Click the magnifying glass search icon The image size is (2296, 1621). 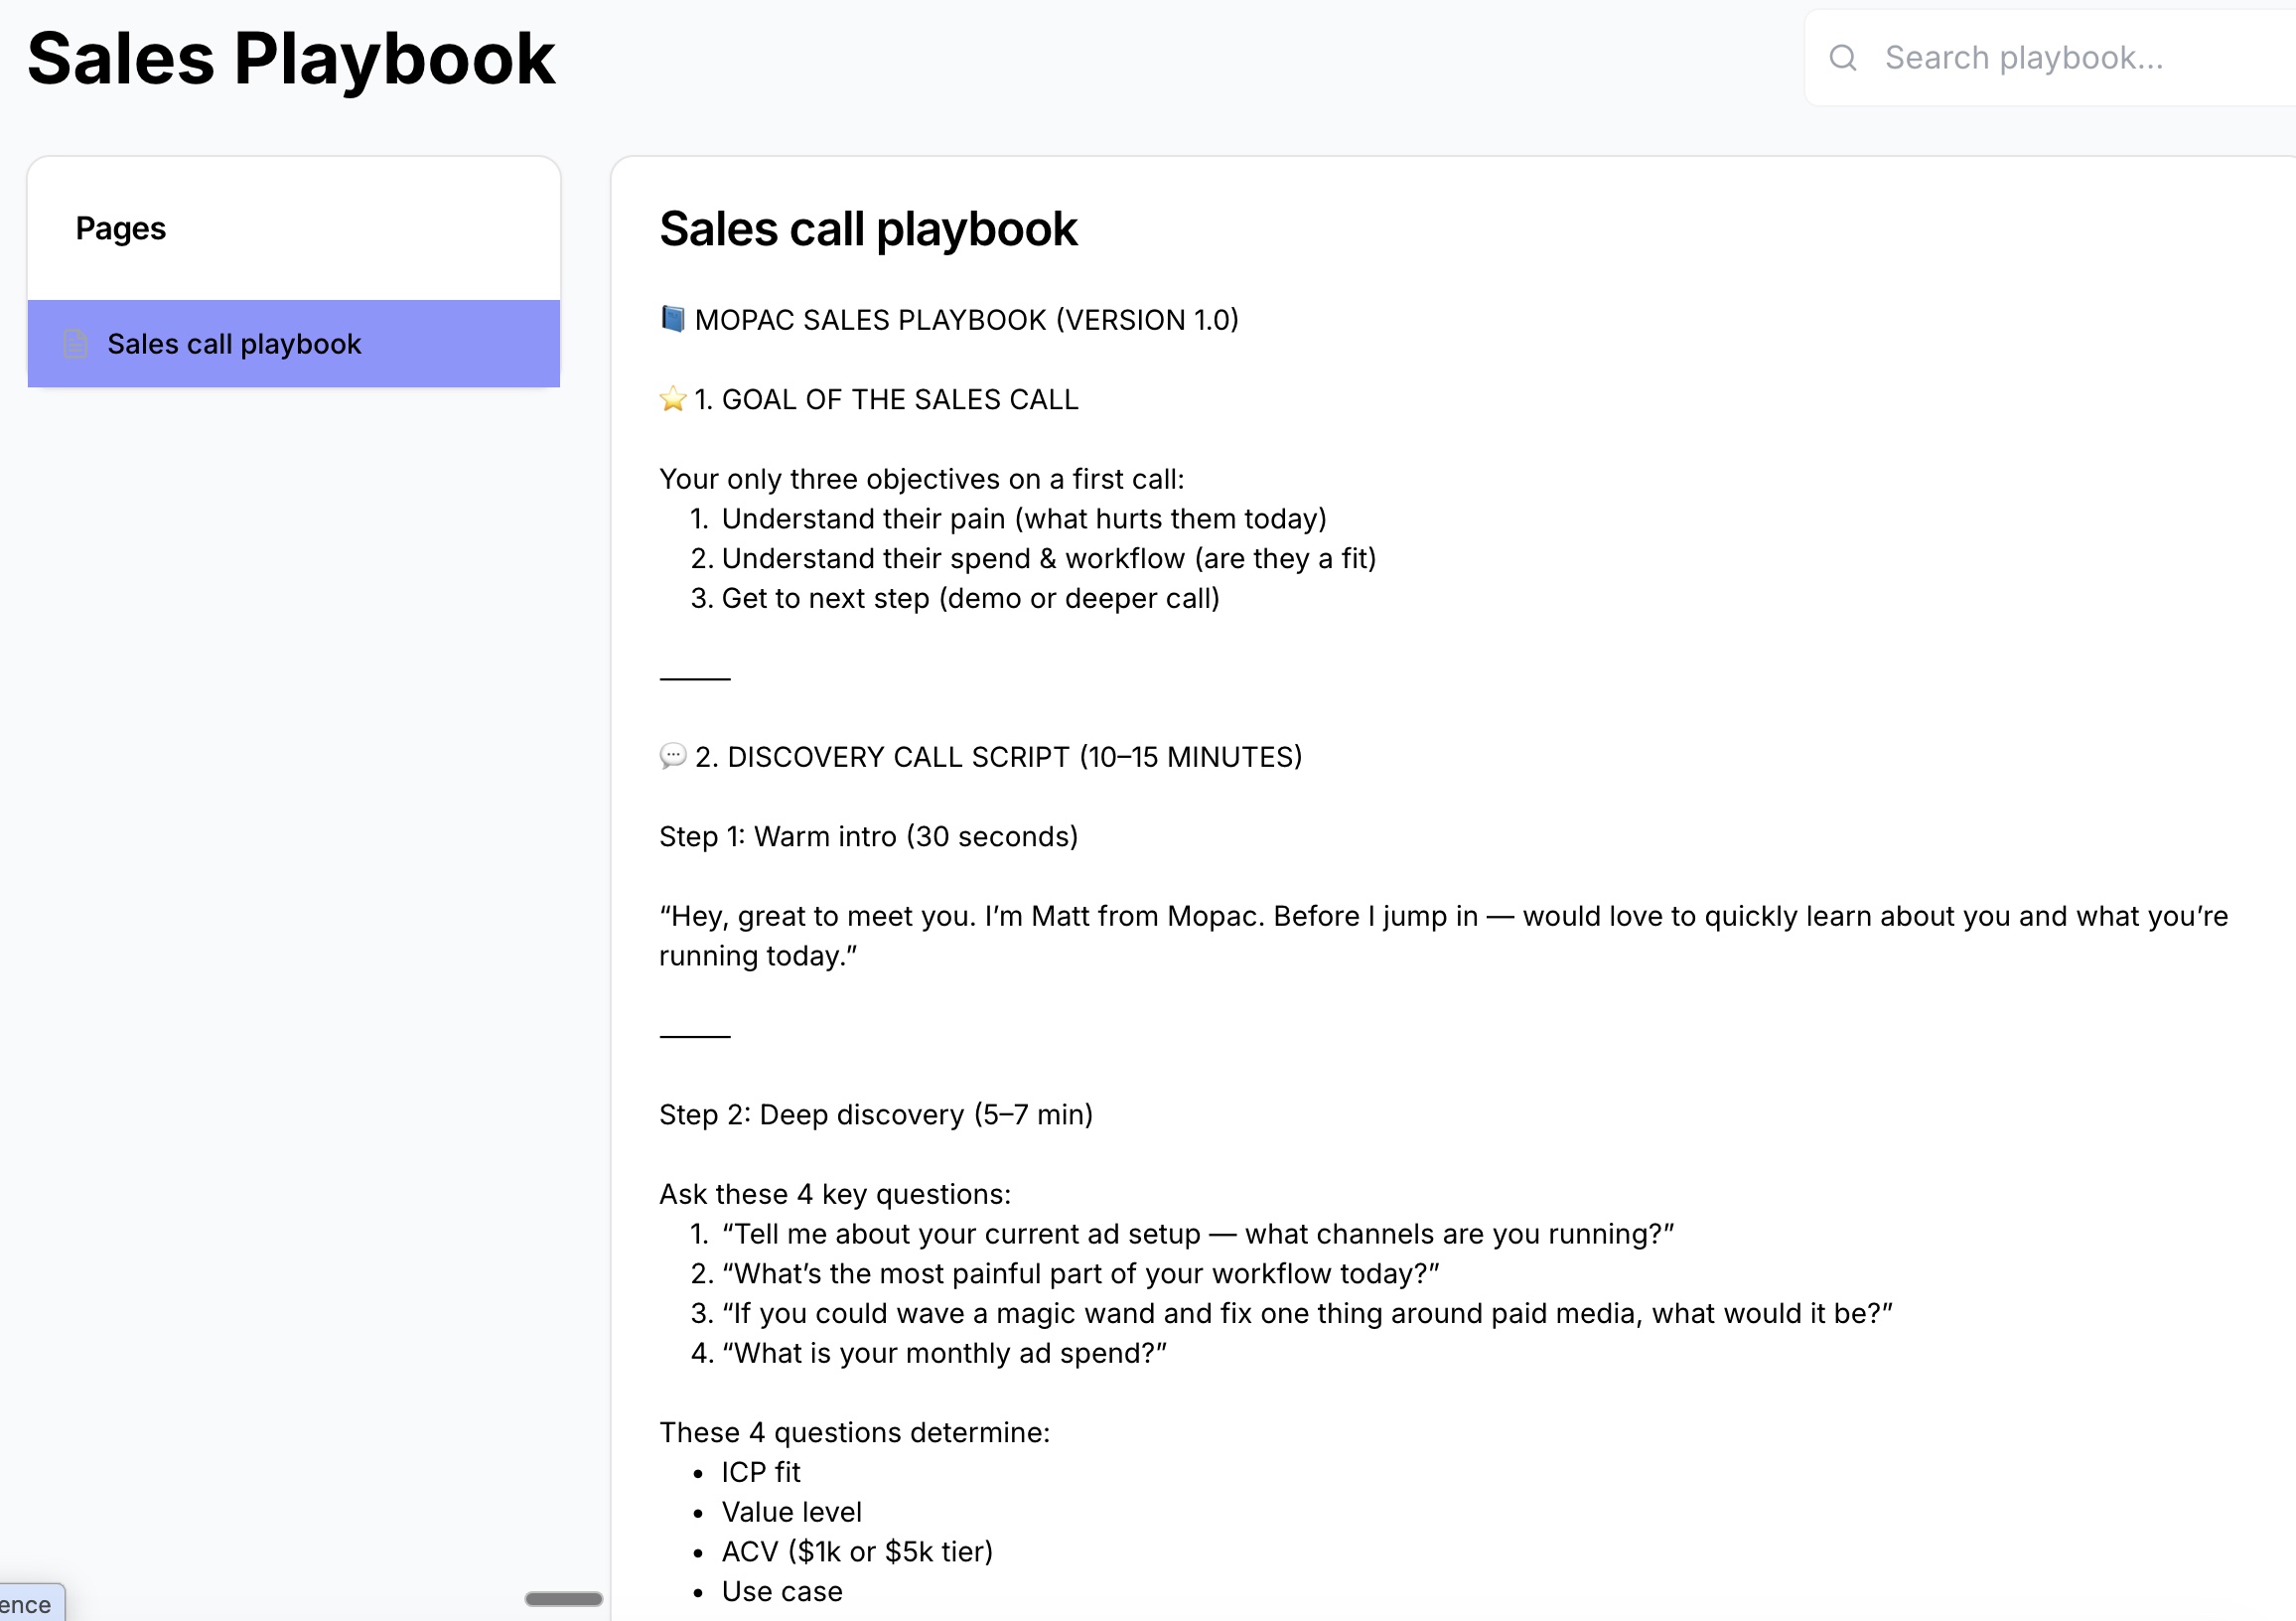[1842, 58]
